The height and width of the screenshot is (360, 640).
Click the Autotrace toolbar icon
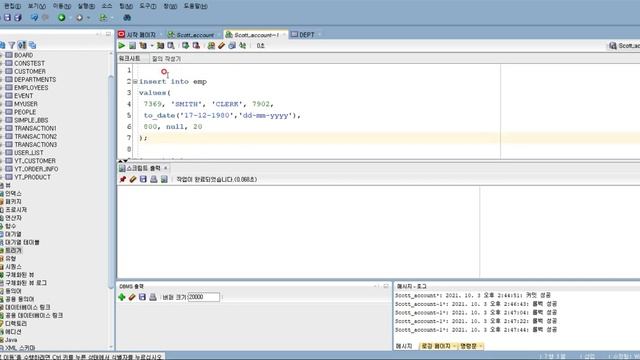pyautogui.click(x=160, y=46)
